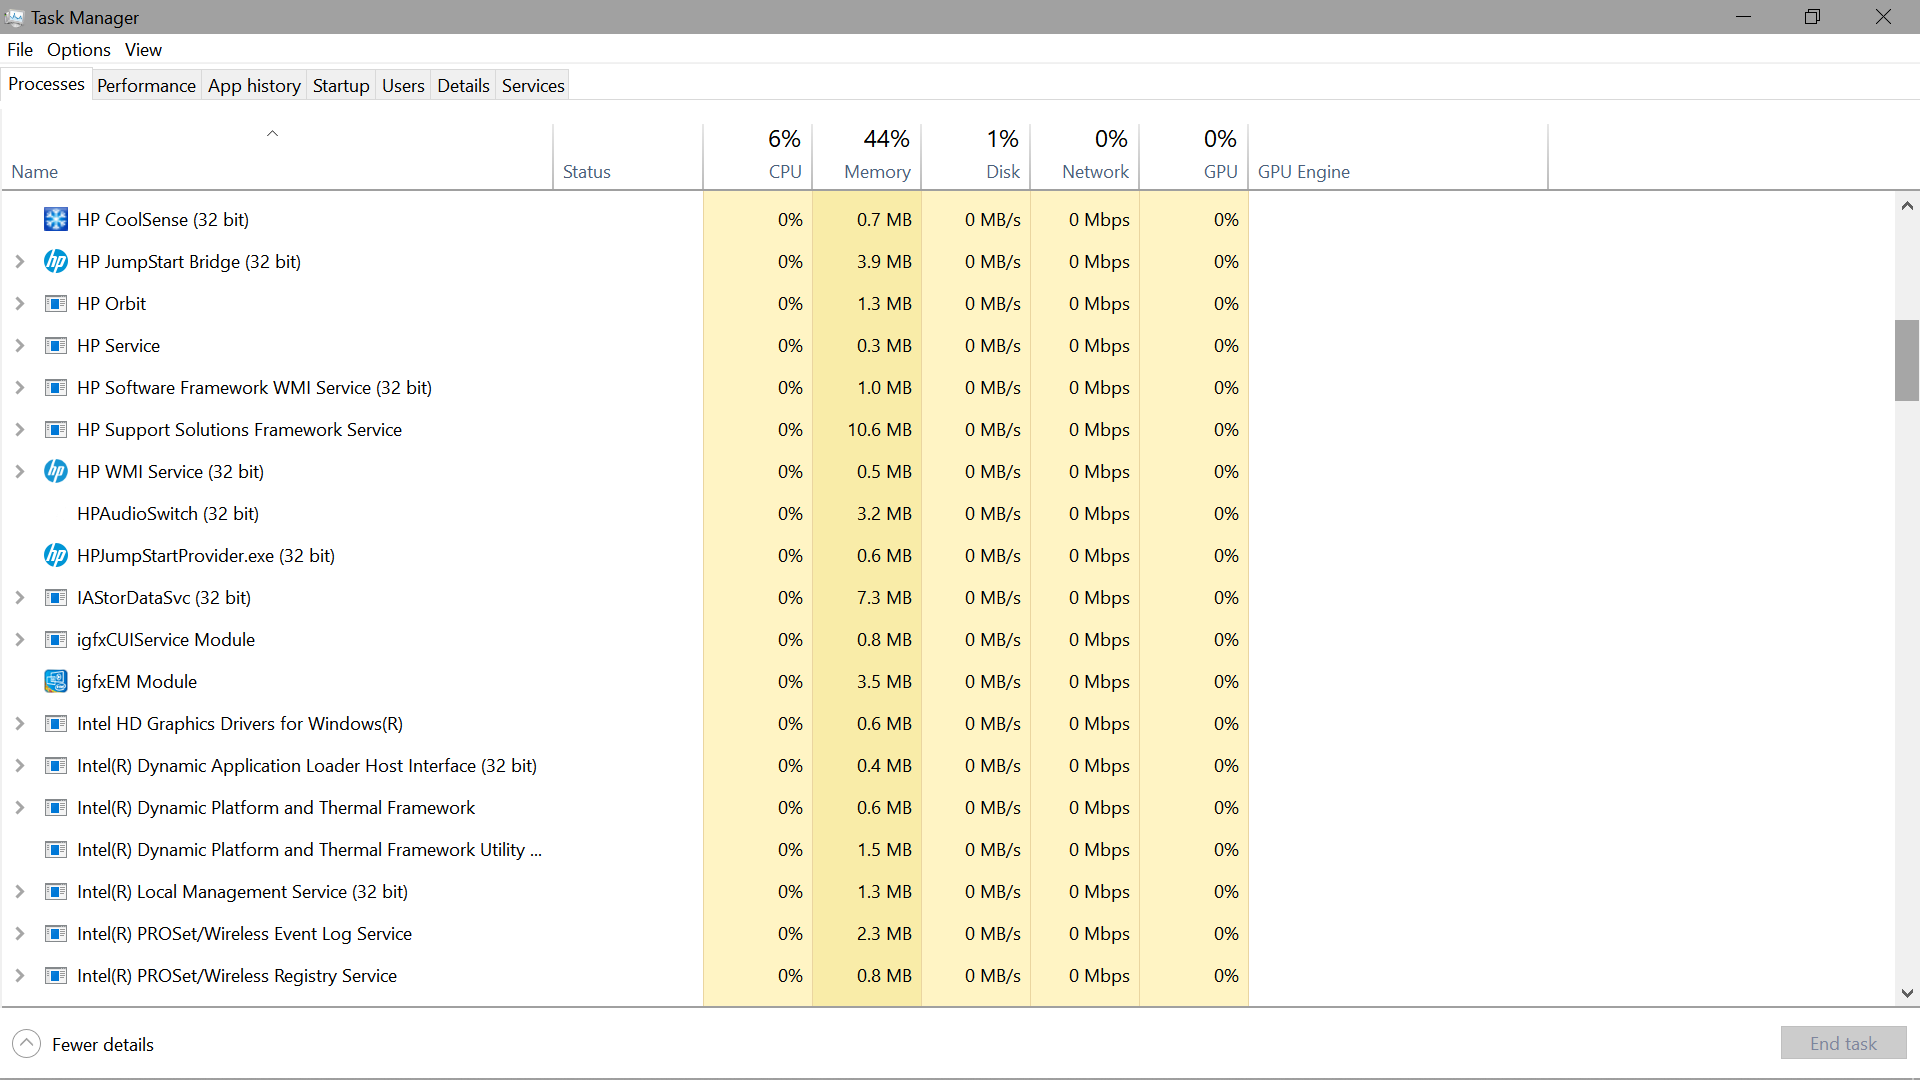
Task: Click the PROSet/Wireless Registry Service icon
Action: coord(56,975)
